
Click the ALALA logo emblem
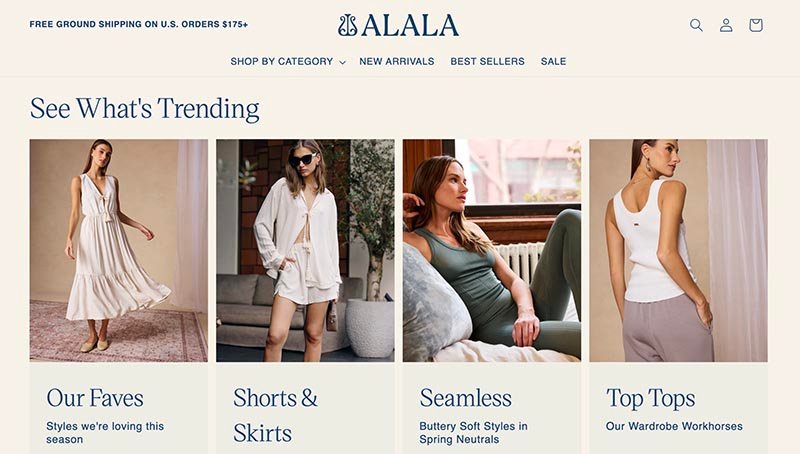(x=348, y=25)
